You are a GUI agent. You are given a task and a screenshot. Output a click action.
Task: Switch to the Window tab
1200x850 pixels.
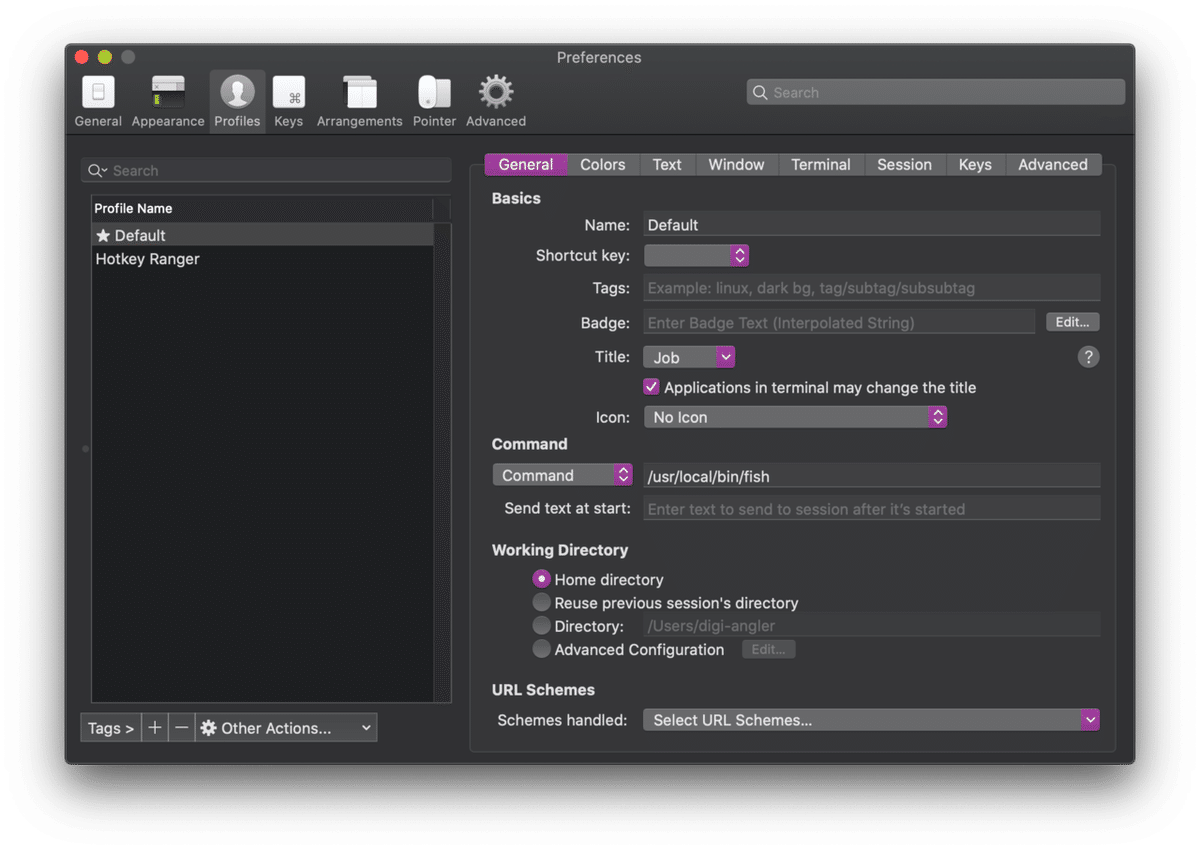[x=736, y=165]
